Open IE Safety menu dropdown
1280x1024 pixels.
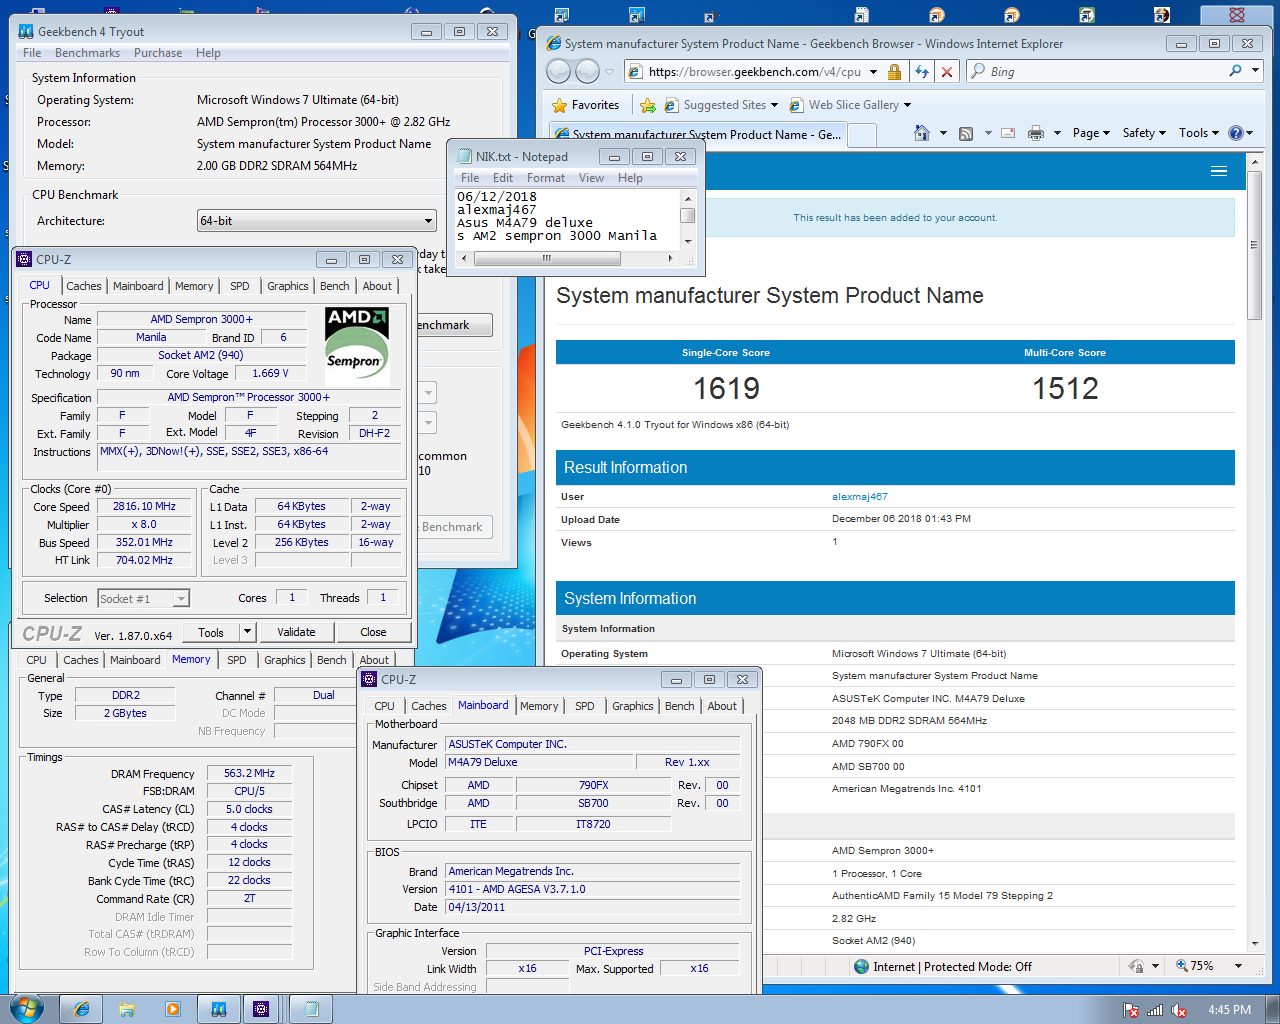(1144, 133)
